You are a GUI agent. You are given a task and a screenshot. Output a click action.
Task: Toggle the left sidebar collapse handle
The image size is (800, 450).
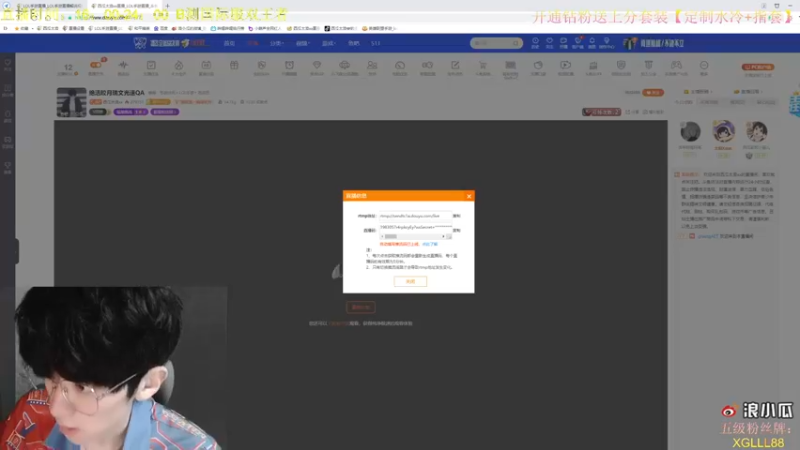tap(17, 251)
